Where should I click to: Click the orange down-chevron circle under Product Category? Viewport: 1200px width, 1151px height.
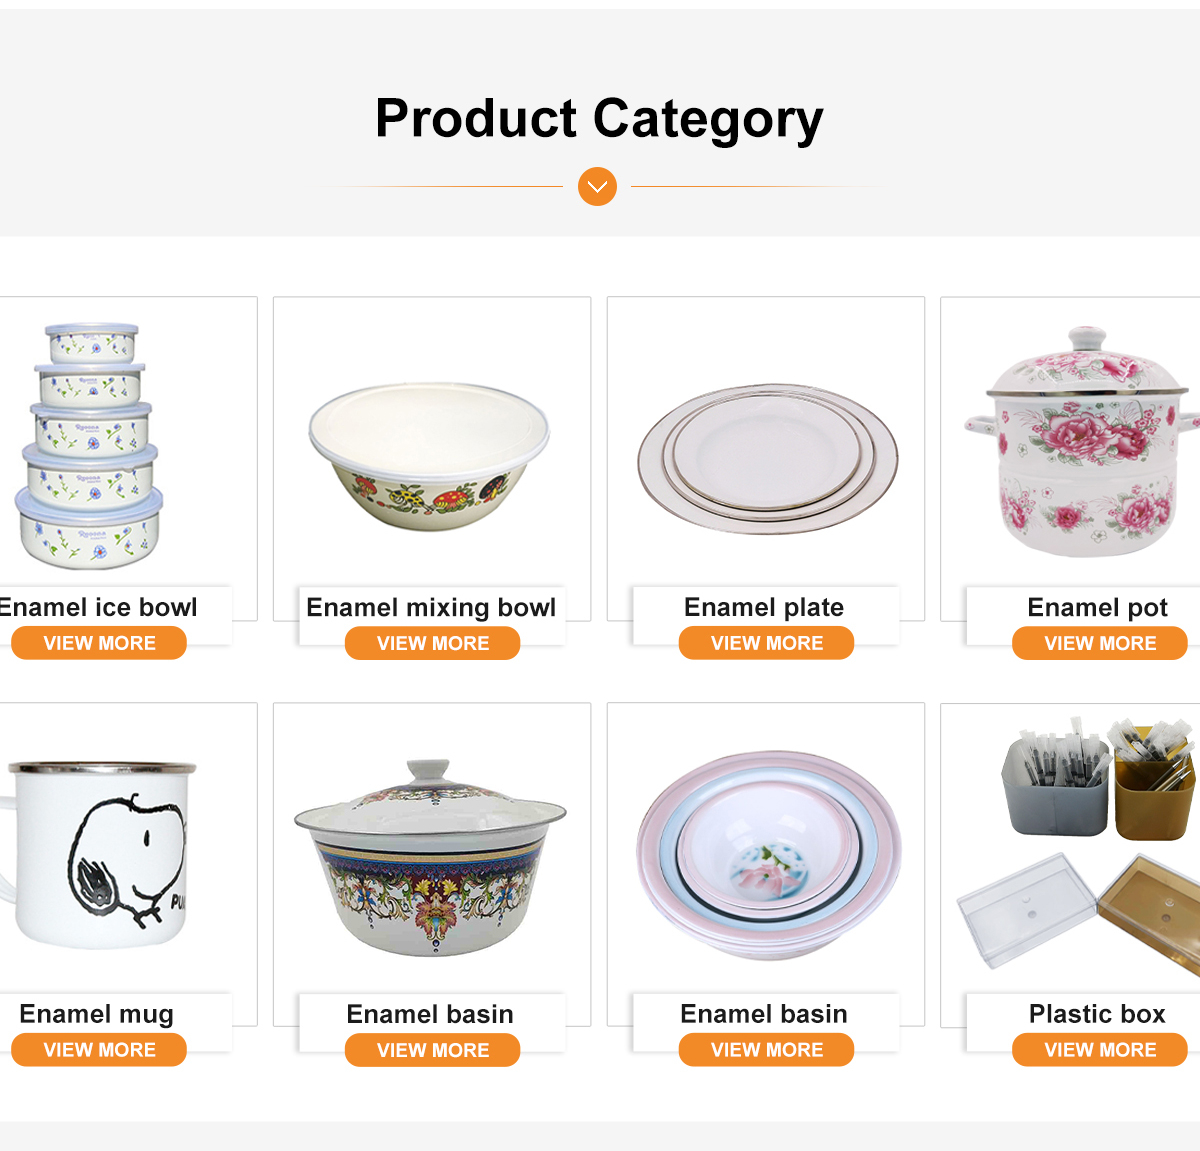pyautogui.click(x=597, y=187)
